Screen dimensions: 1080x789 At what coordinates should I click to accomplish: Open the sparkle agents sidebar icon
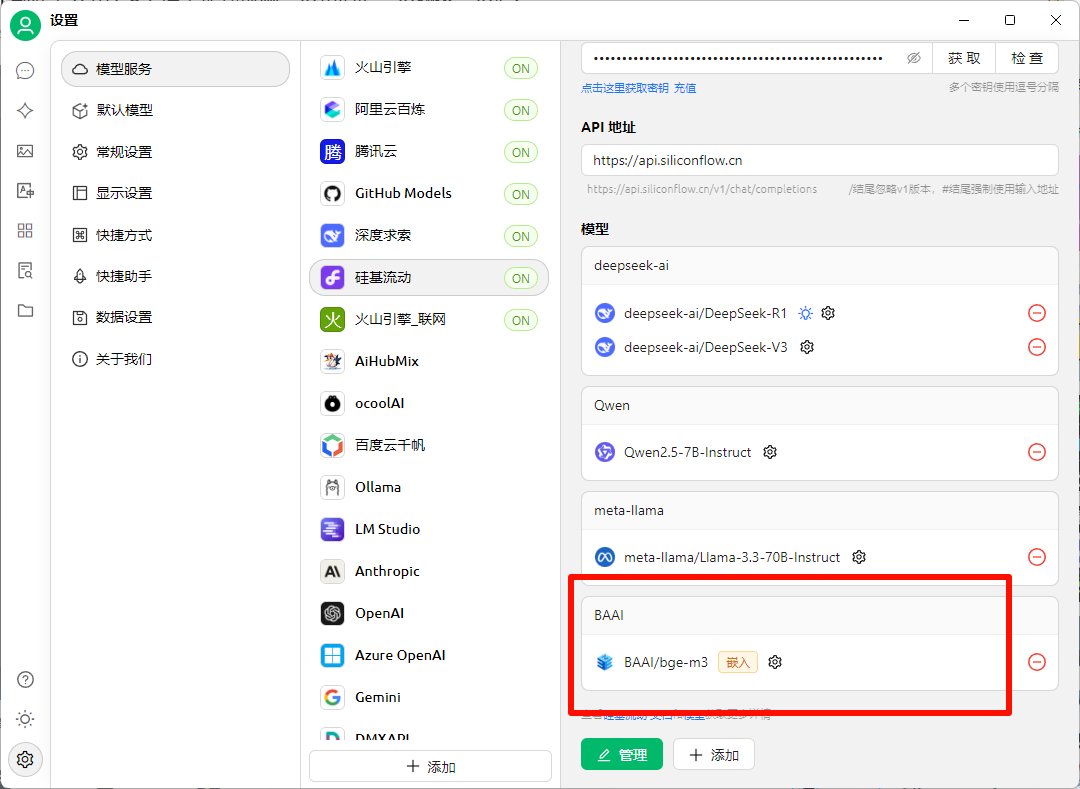pos(25,111)
